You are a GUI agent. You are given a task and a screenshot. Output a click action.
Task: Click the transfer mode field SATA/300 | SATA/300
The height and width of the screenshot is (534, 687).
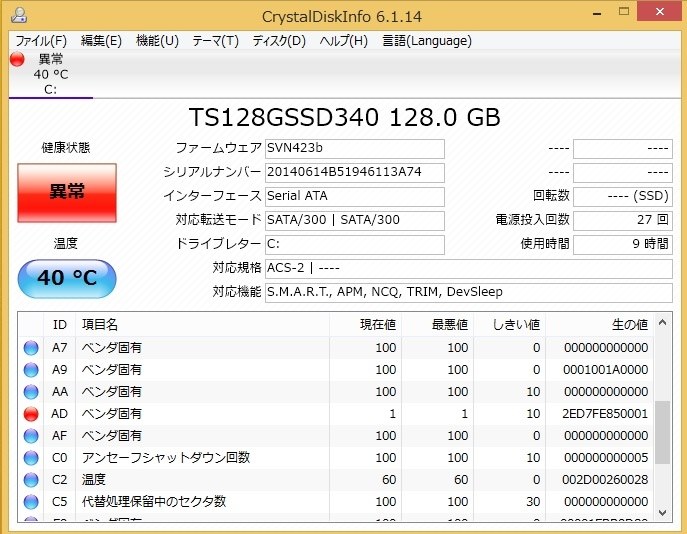point(355,220)
